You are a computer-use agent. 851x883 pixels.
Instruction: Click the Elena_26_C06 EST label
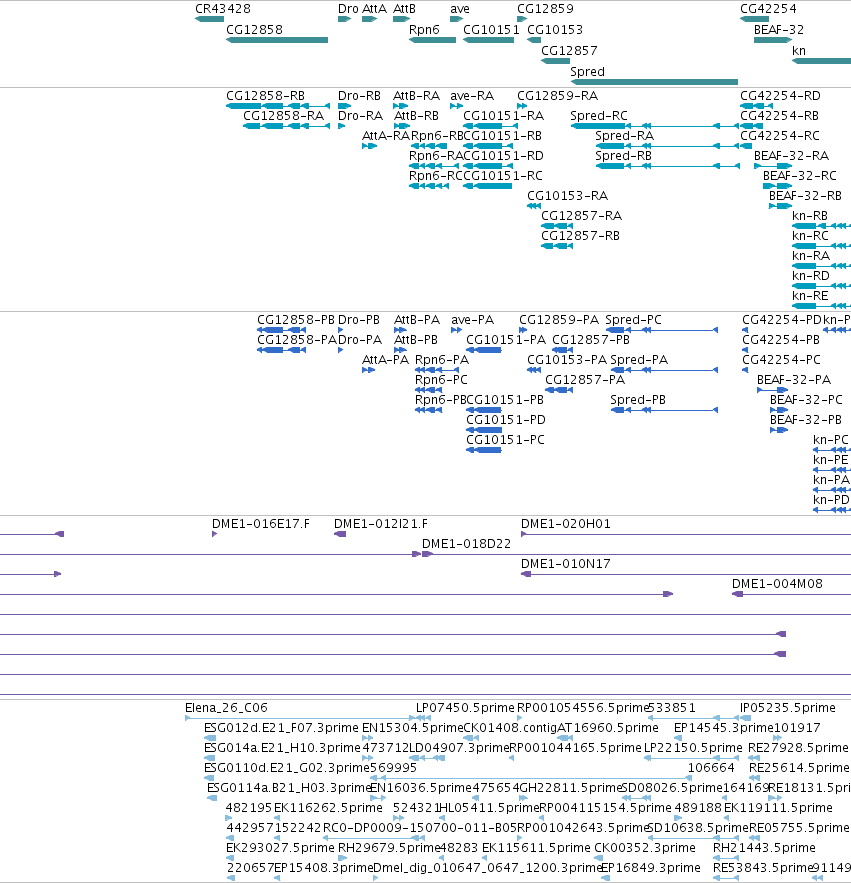tap(226, 708)
